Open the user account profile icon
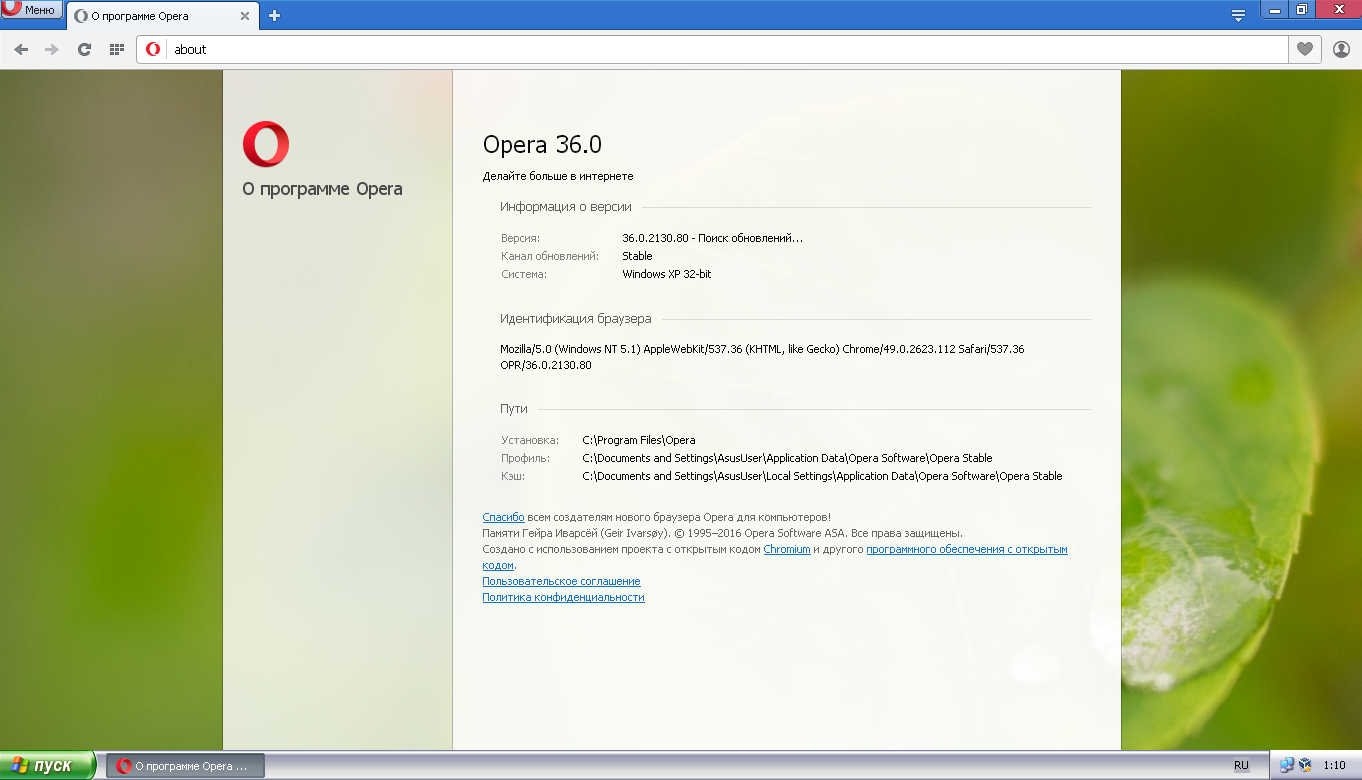Viewport: 1362px width, 780px height. tap(1341, 49)
